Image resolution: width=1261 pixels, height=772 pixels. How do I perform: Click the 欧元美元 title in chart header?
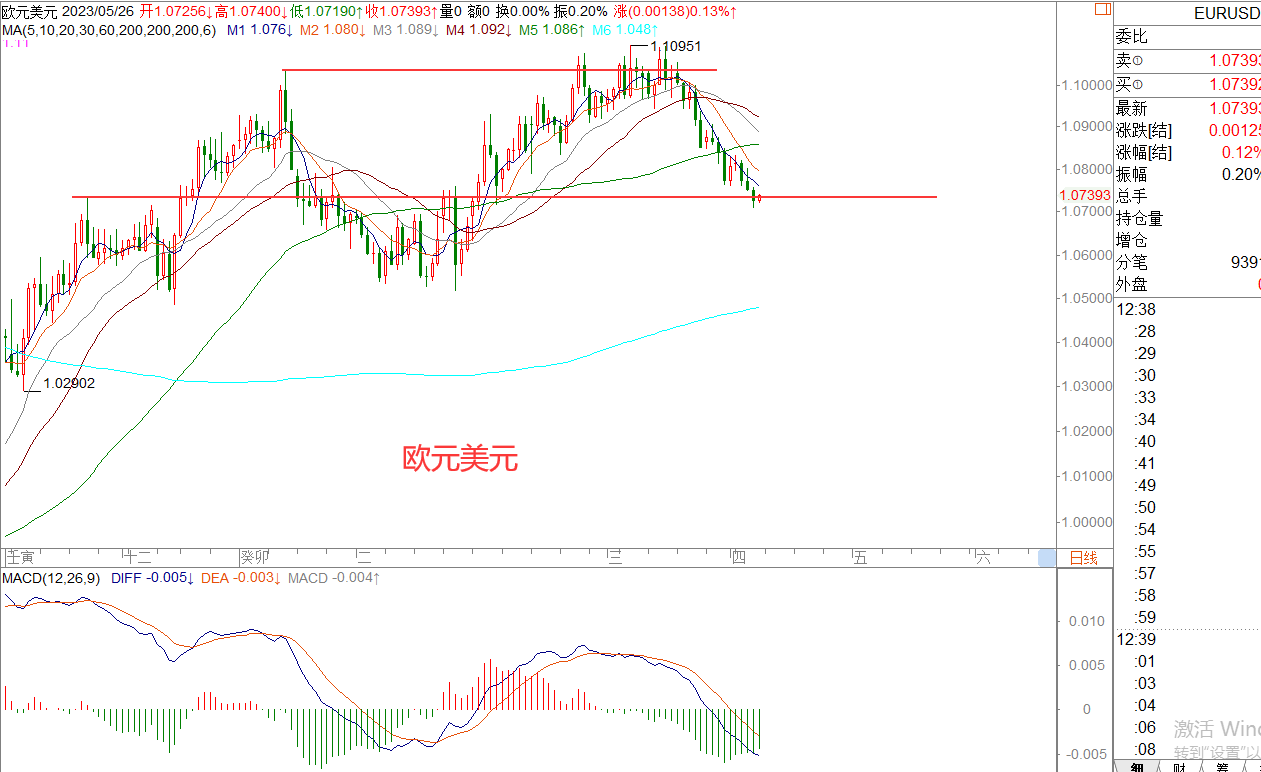coord(30,12)
